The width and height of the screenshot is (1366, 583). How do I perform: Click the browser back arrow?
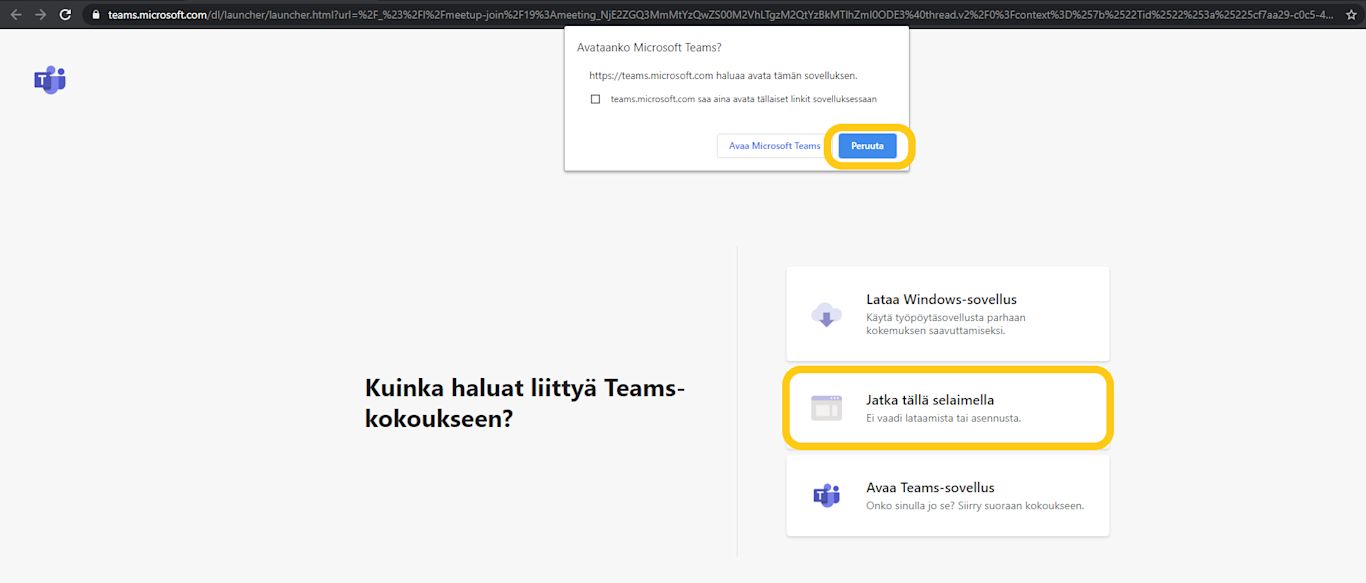click(15, 15)
